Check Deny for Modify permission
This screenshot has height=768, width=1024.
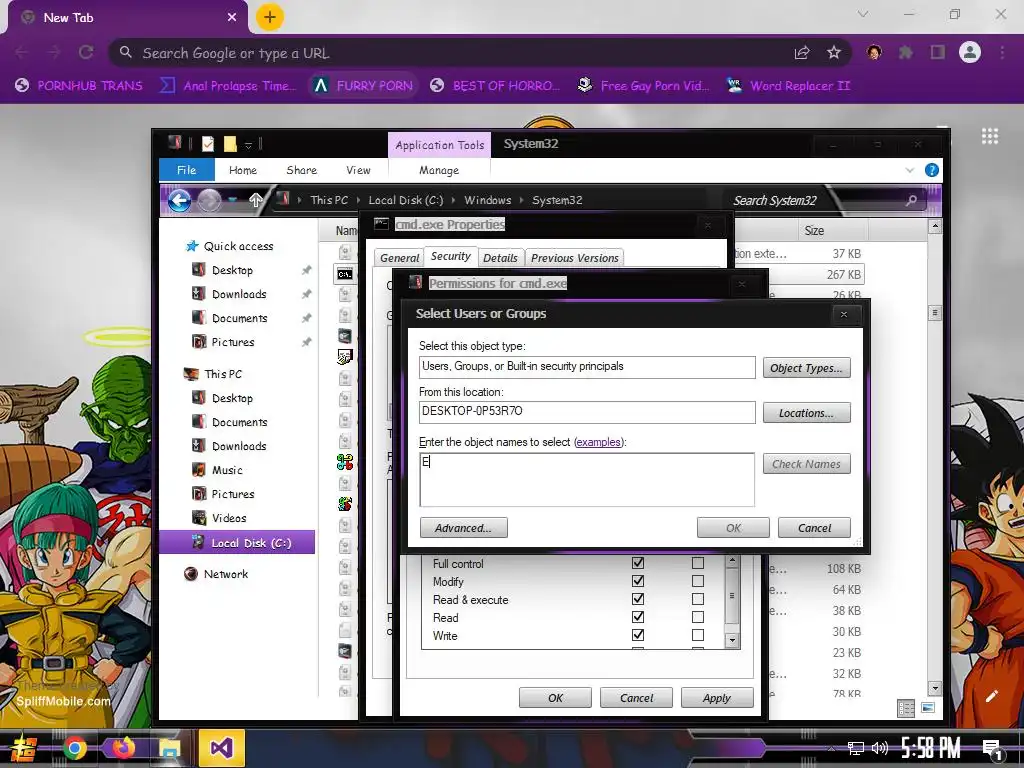tap(698, 581)
